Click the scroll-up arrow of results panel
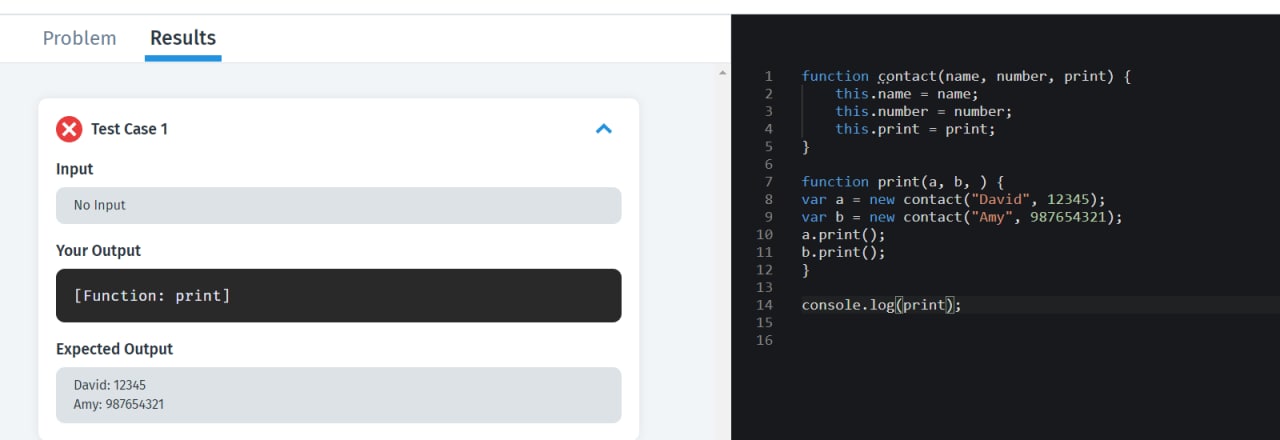This screenshot has width=1280, height=440. [723, 72]
